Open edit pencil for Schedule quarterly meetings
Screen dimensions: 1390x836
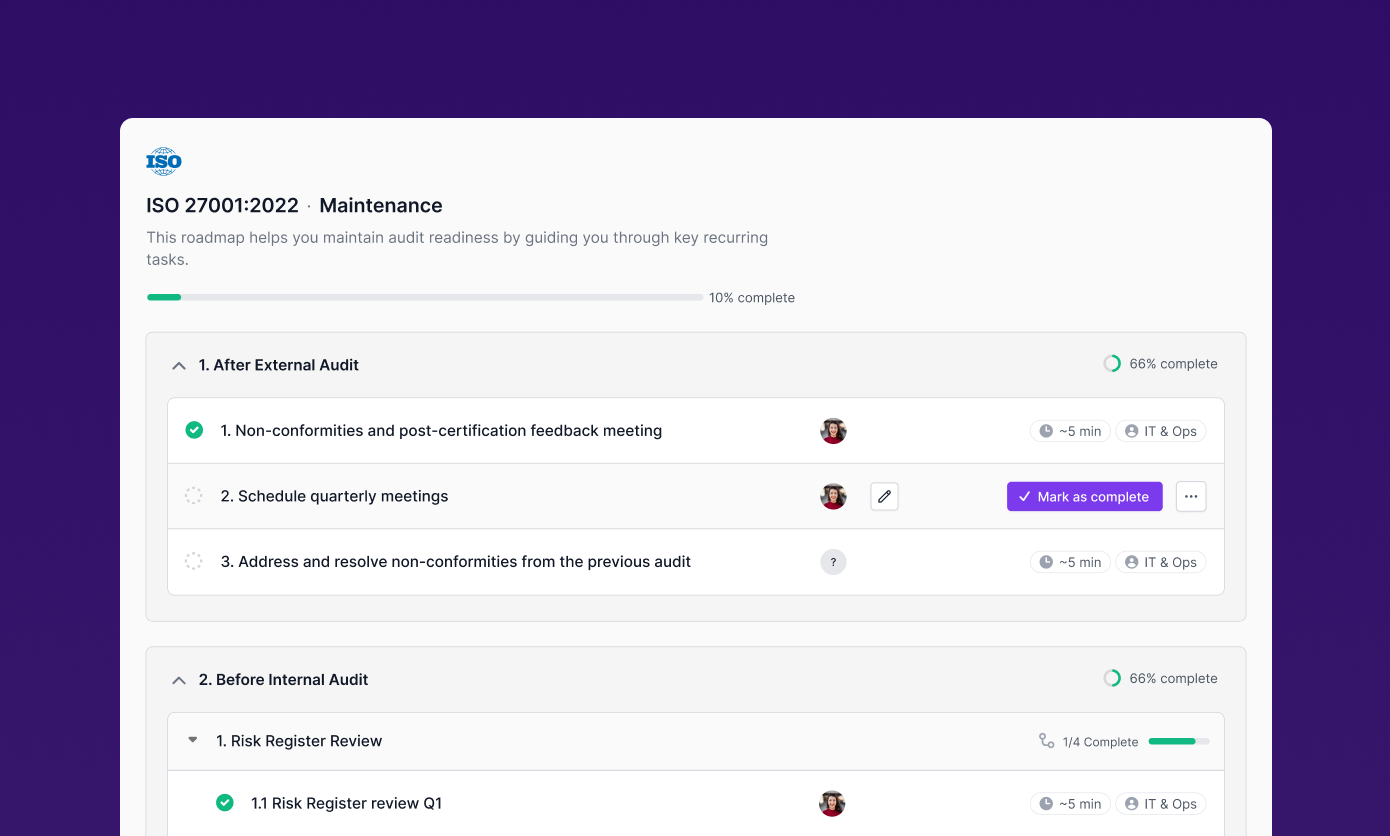point(884,496)
